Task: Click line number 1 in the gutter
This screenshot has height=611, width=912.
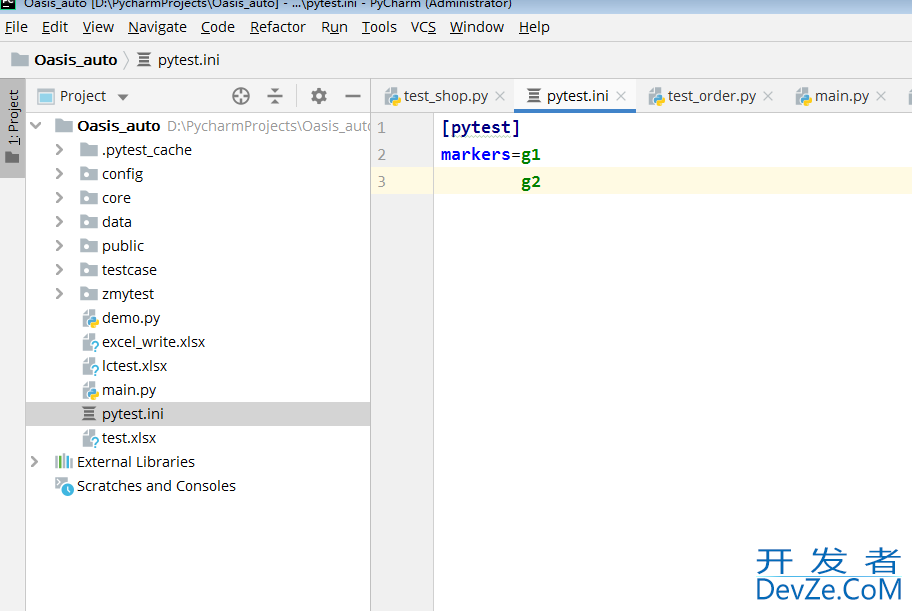Action: tap(382, 127)
